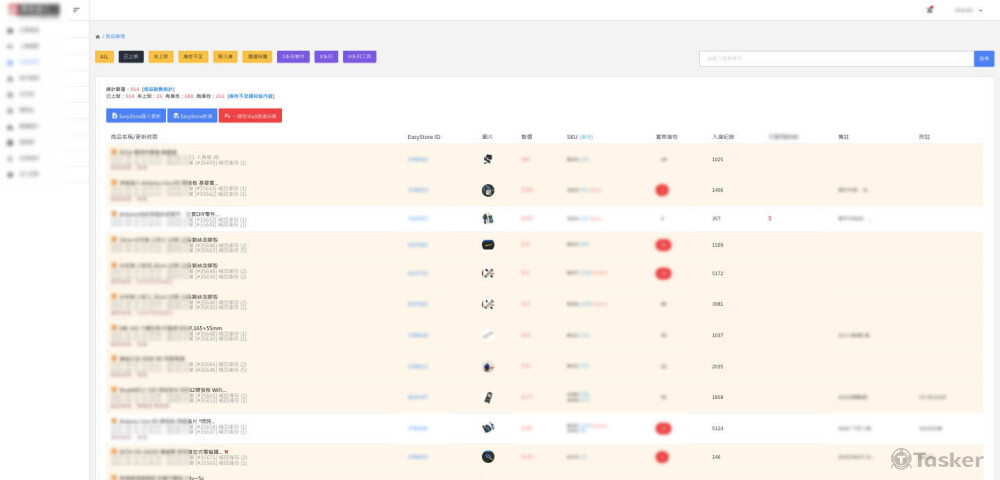Click the first sidebar menu icon
The image size is (1000, 480).
(10, 30)
